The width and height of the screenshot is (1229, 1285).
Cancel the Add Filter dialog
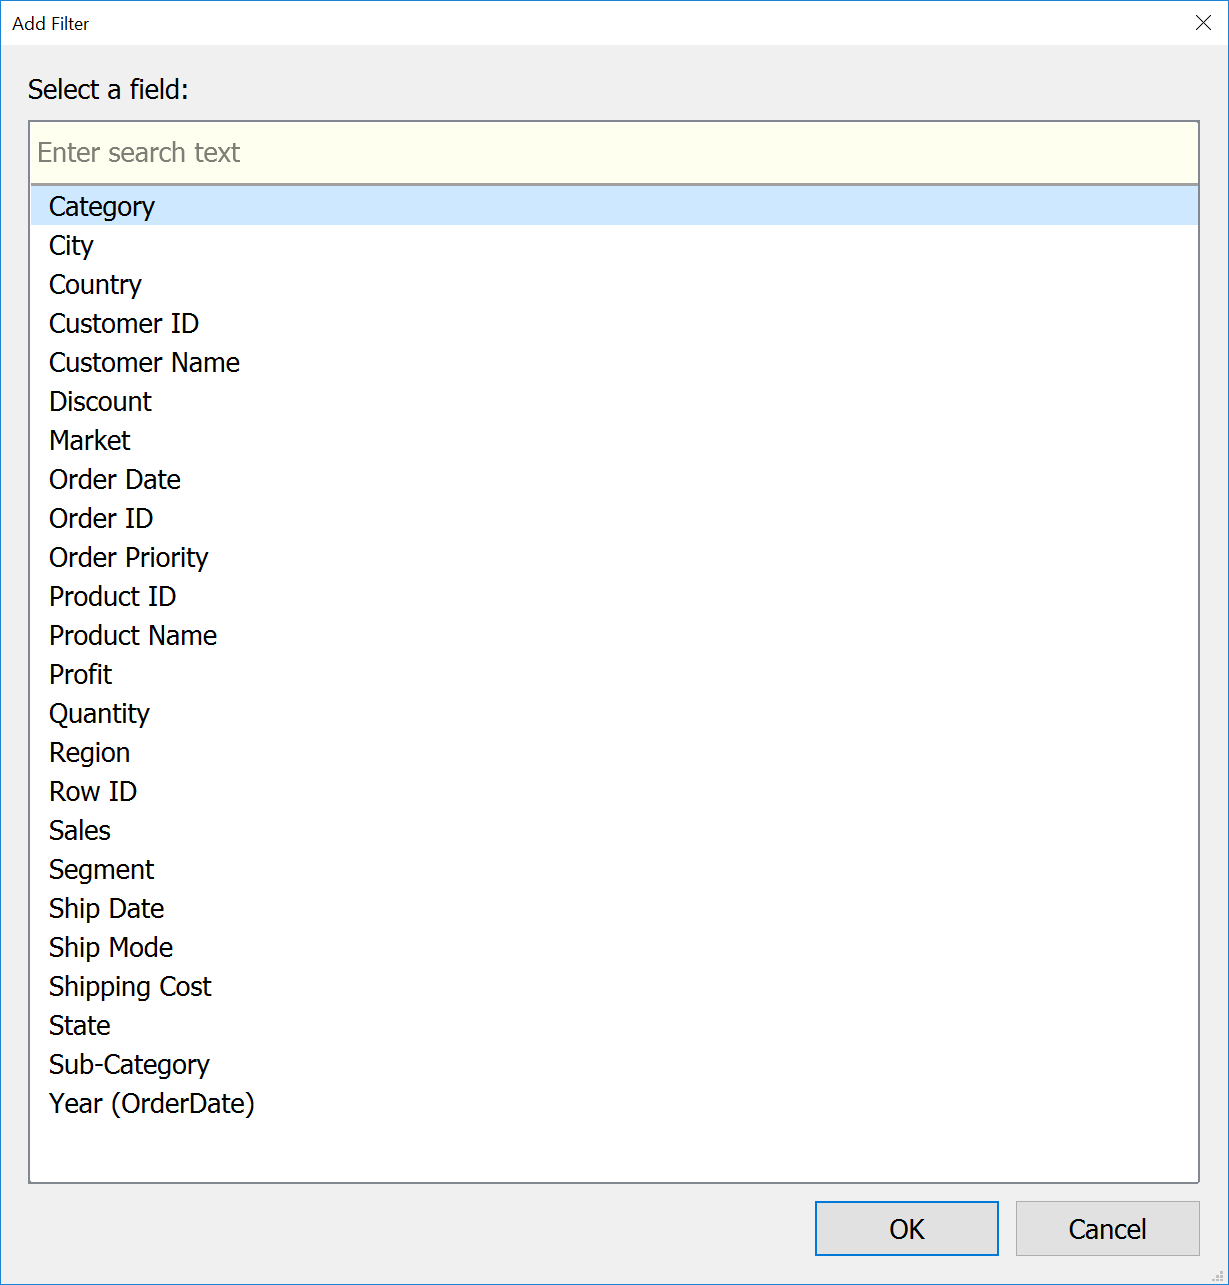[x=1107, y=1229]
